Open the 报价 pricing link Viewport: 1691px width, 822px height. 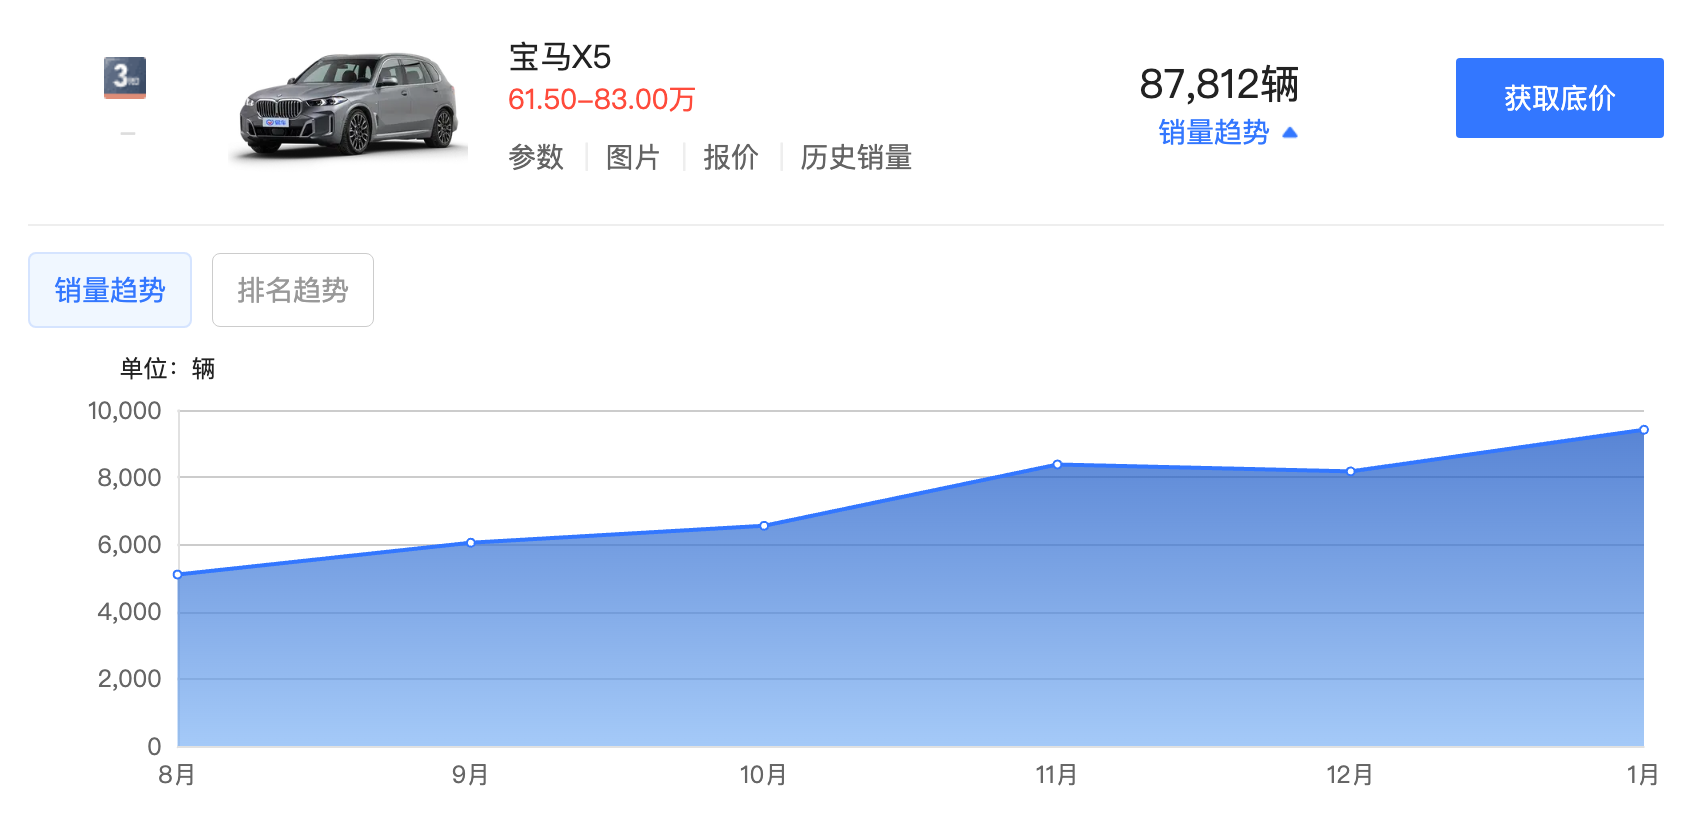tap(731, 157)
